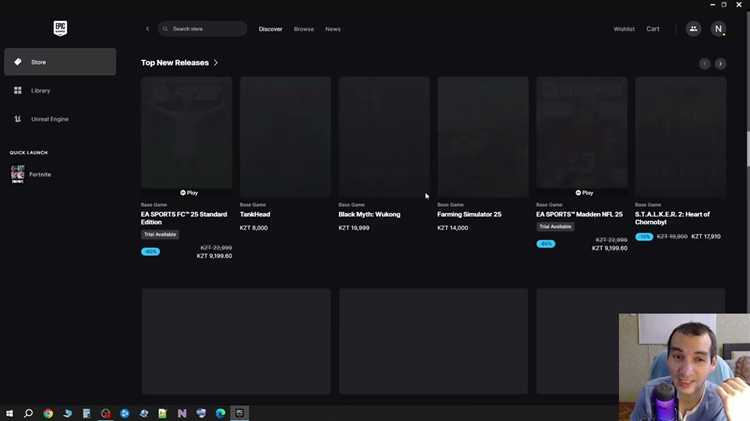The height and width of the screenshot is (421, 750).
Task: Expand Top New Releases heading arrow
Action: coord(216,63)
